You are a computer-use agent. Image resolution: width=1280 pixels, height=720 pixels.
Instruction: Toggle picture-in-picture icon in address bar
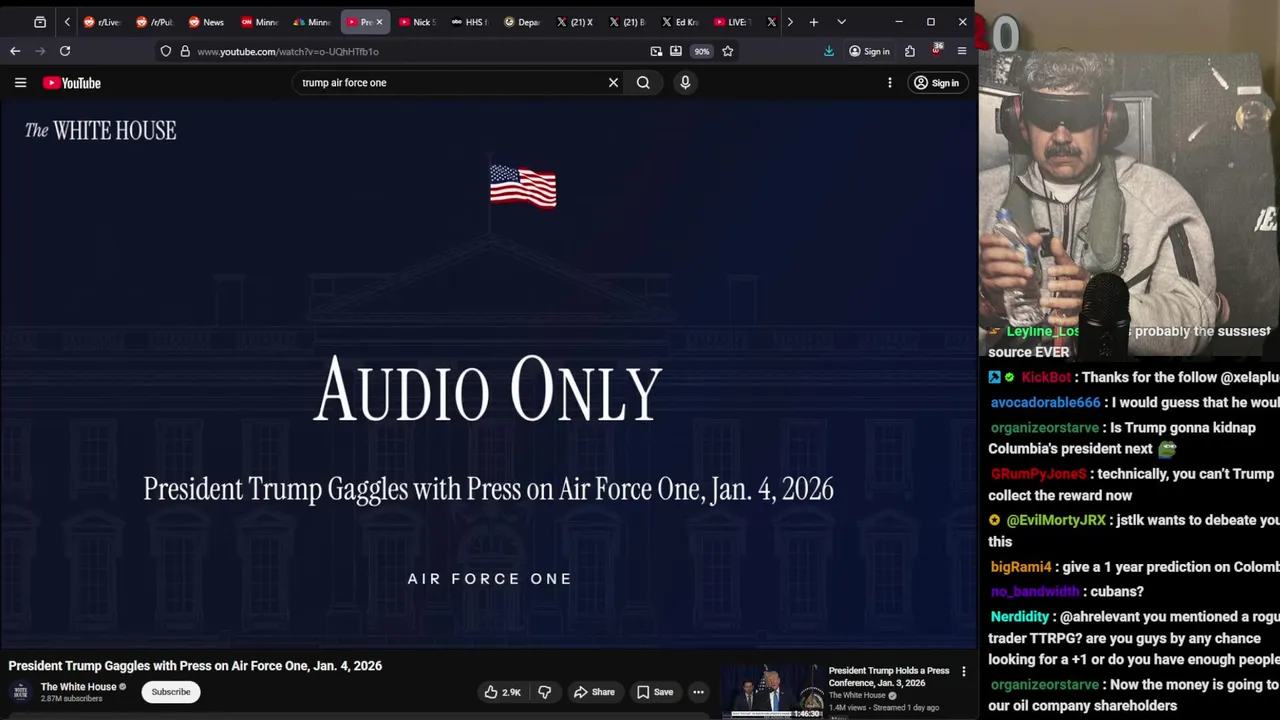pyautogui.click(x=656, y=51)
